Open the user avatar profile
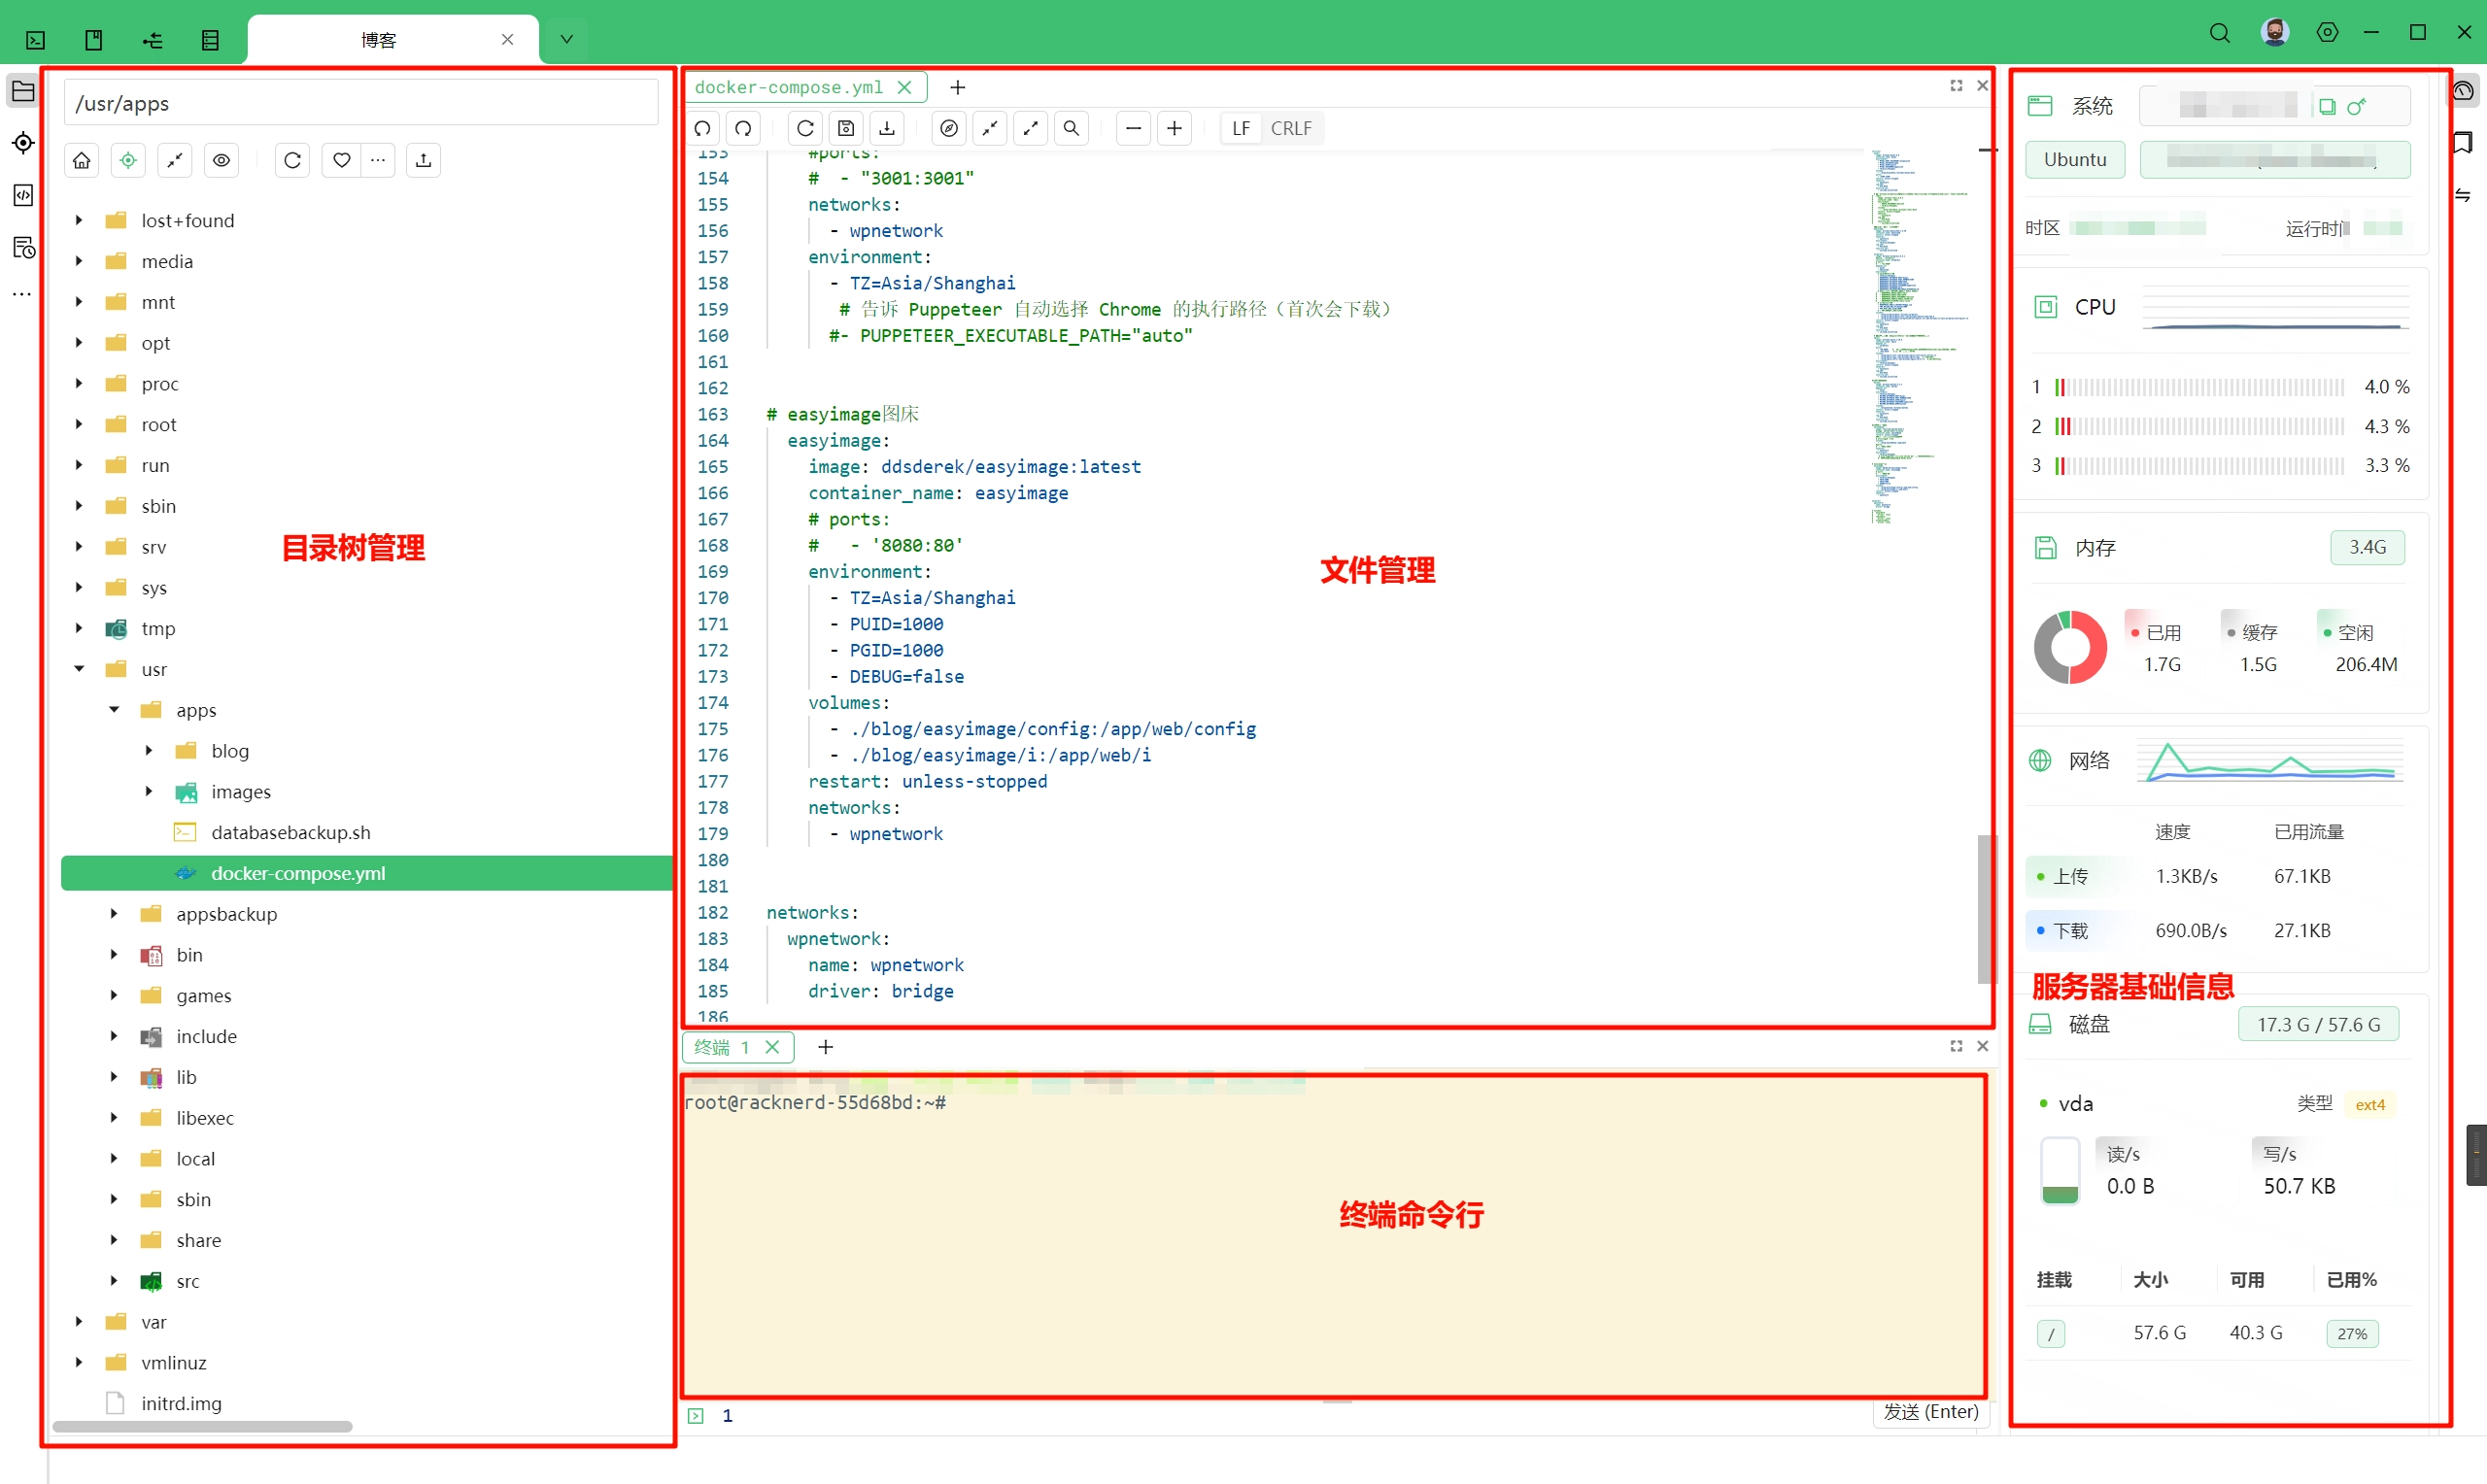 2275,33
